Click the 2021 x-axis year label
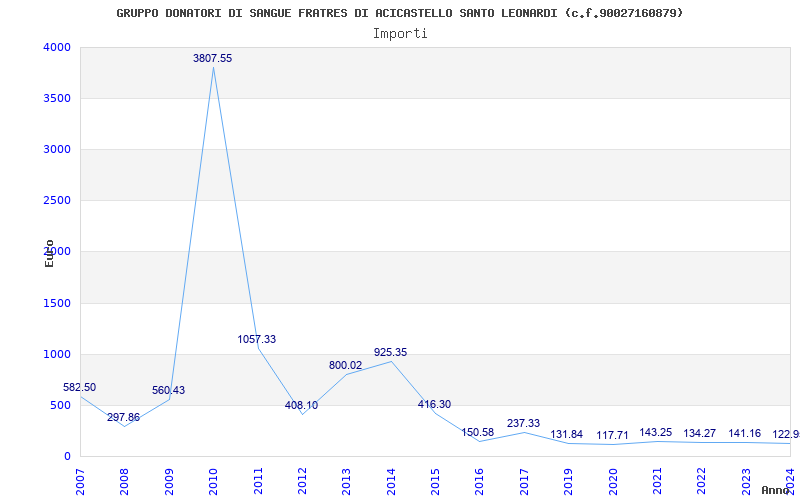This screenshot has width=800, height=500. tap(657, 481)
